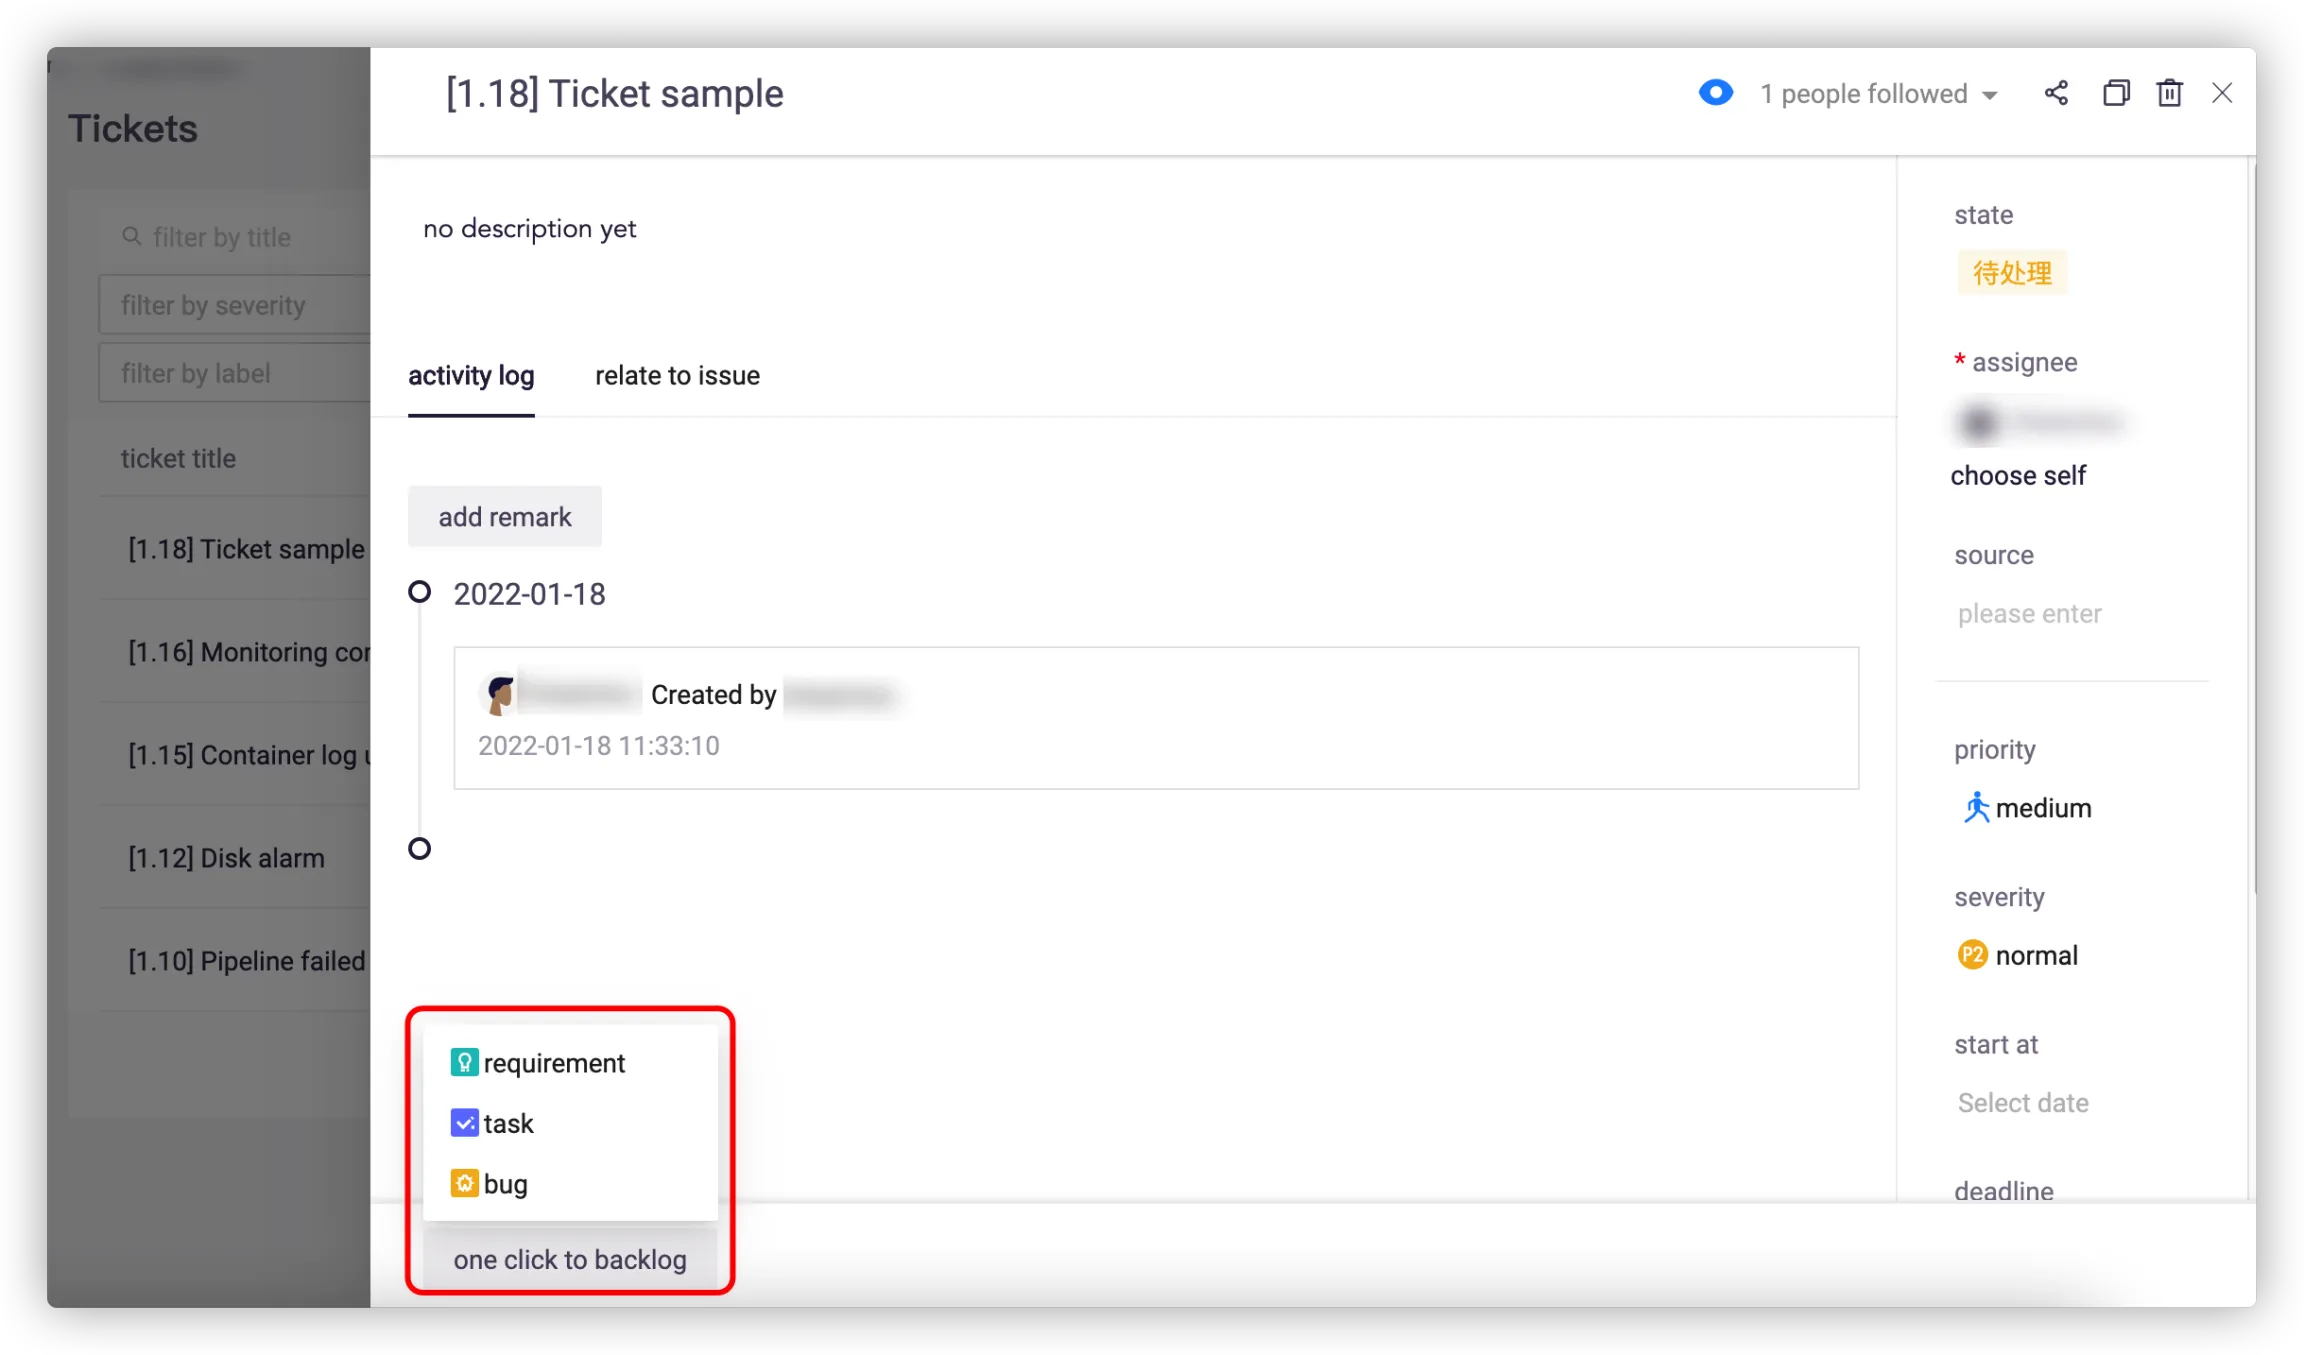Click the copy ticket icon
2304x1355 pixels.
tap(2116, 93)
